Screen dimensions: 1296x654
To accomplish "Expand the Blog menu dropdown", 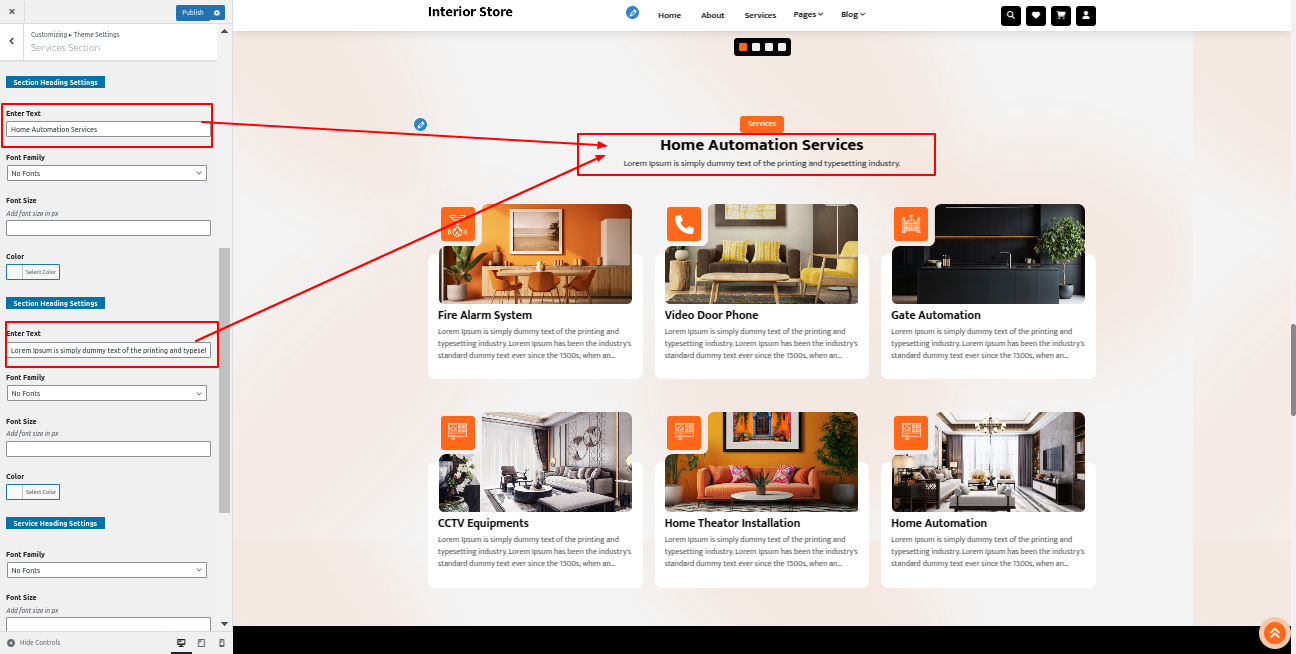I will pyautogui.click(x=853, y=15).
